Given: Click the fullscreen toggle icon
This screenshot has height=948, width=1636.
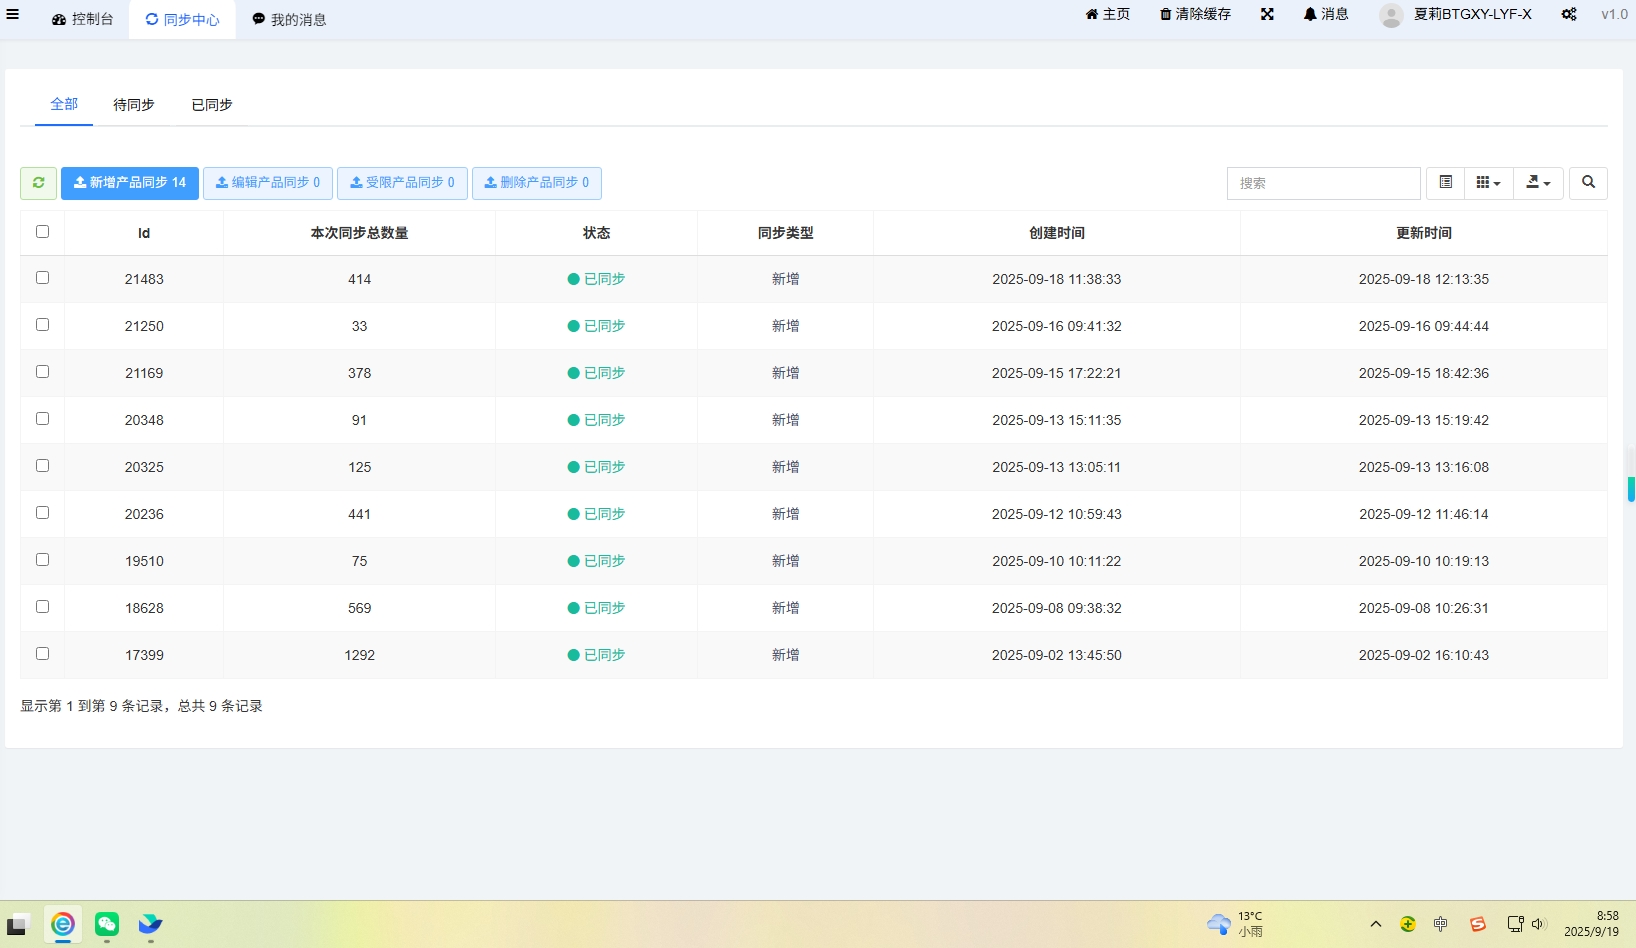Looking at the screenshot, I should (1267, 15).
